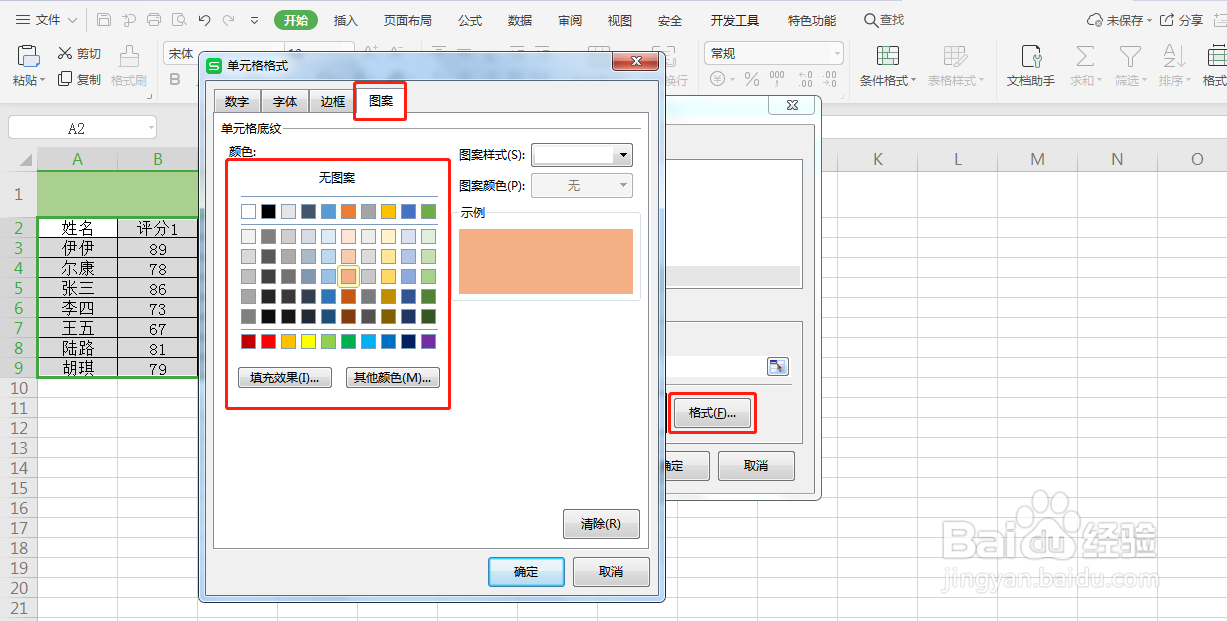
Task: Open 文档助手 (Document Assistant)
Action: [x=1030, y=66]
